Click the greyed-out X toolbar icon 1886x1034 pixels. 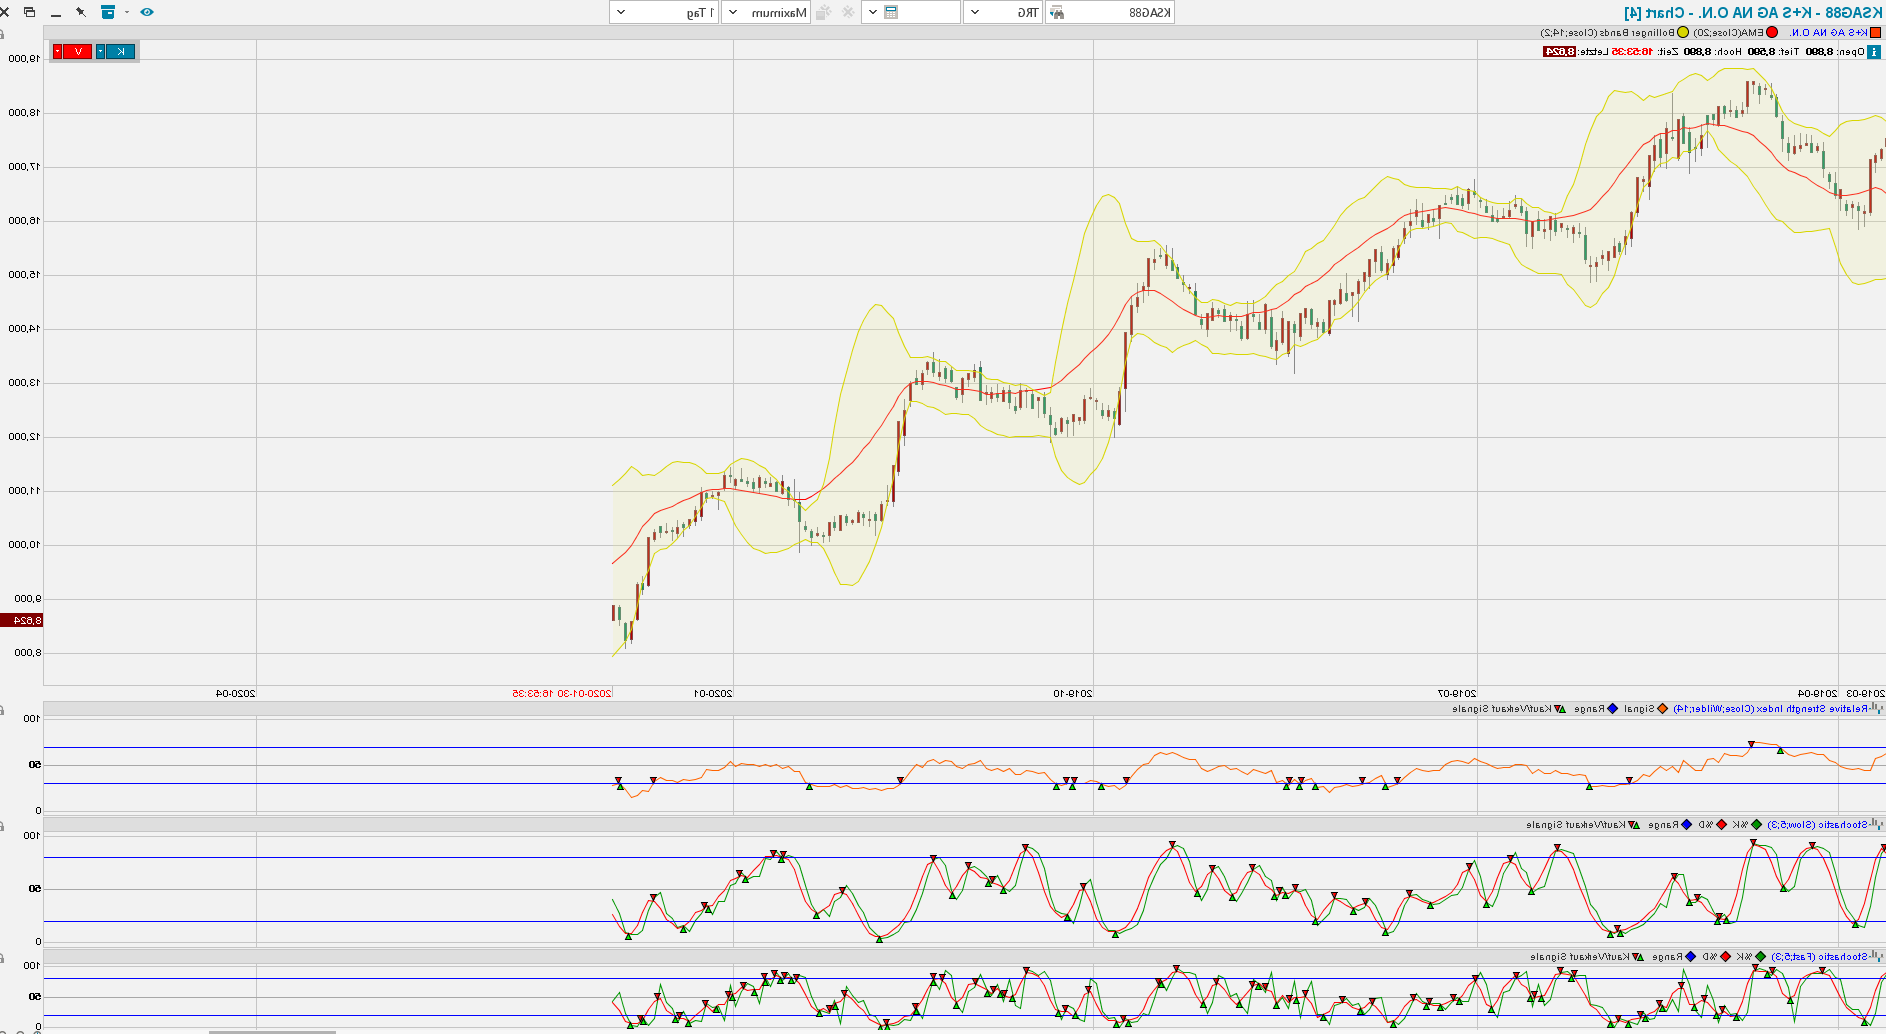point(849,12)
